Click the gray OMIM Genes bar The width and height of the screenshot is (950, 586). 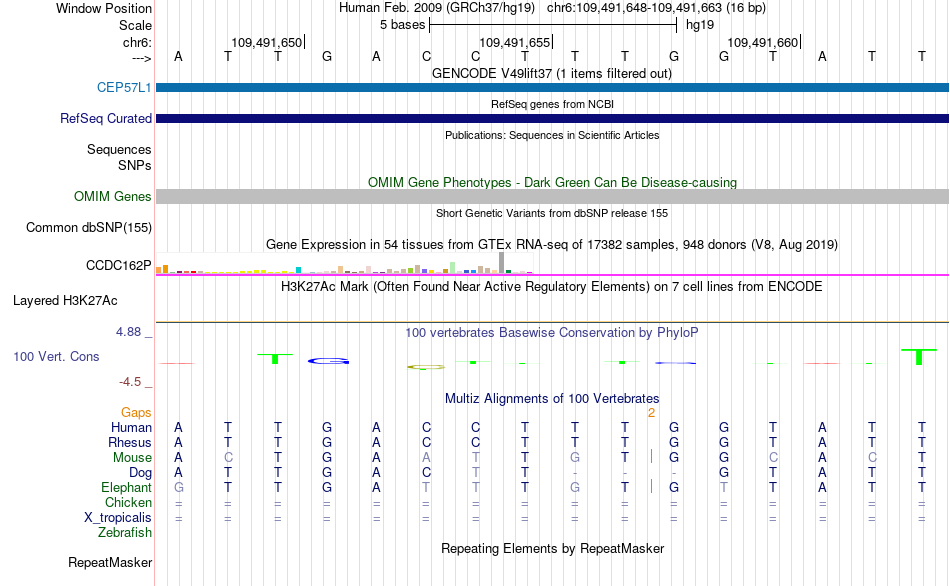552,196
